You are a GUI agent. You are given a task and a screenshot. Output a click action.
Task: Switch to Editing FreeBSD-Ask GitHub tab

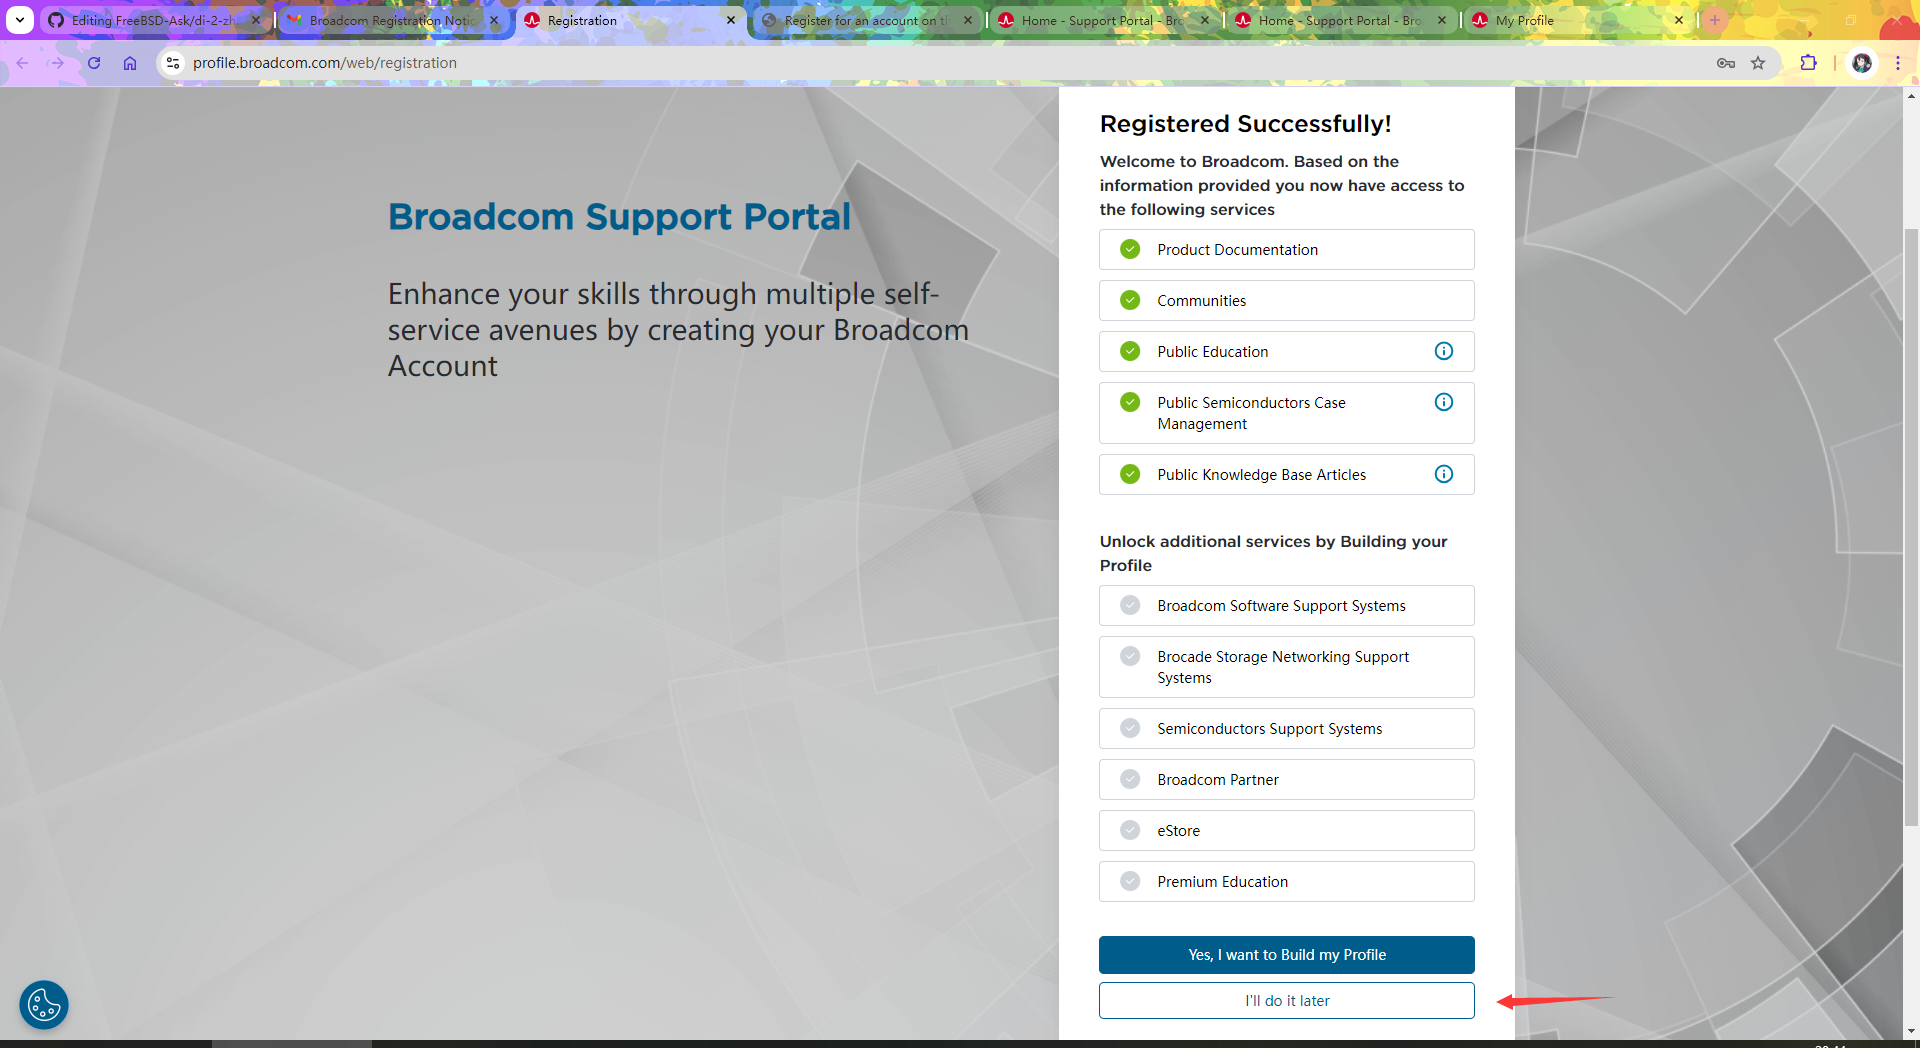pos(152,20)
